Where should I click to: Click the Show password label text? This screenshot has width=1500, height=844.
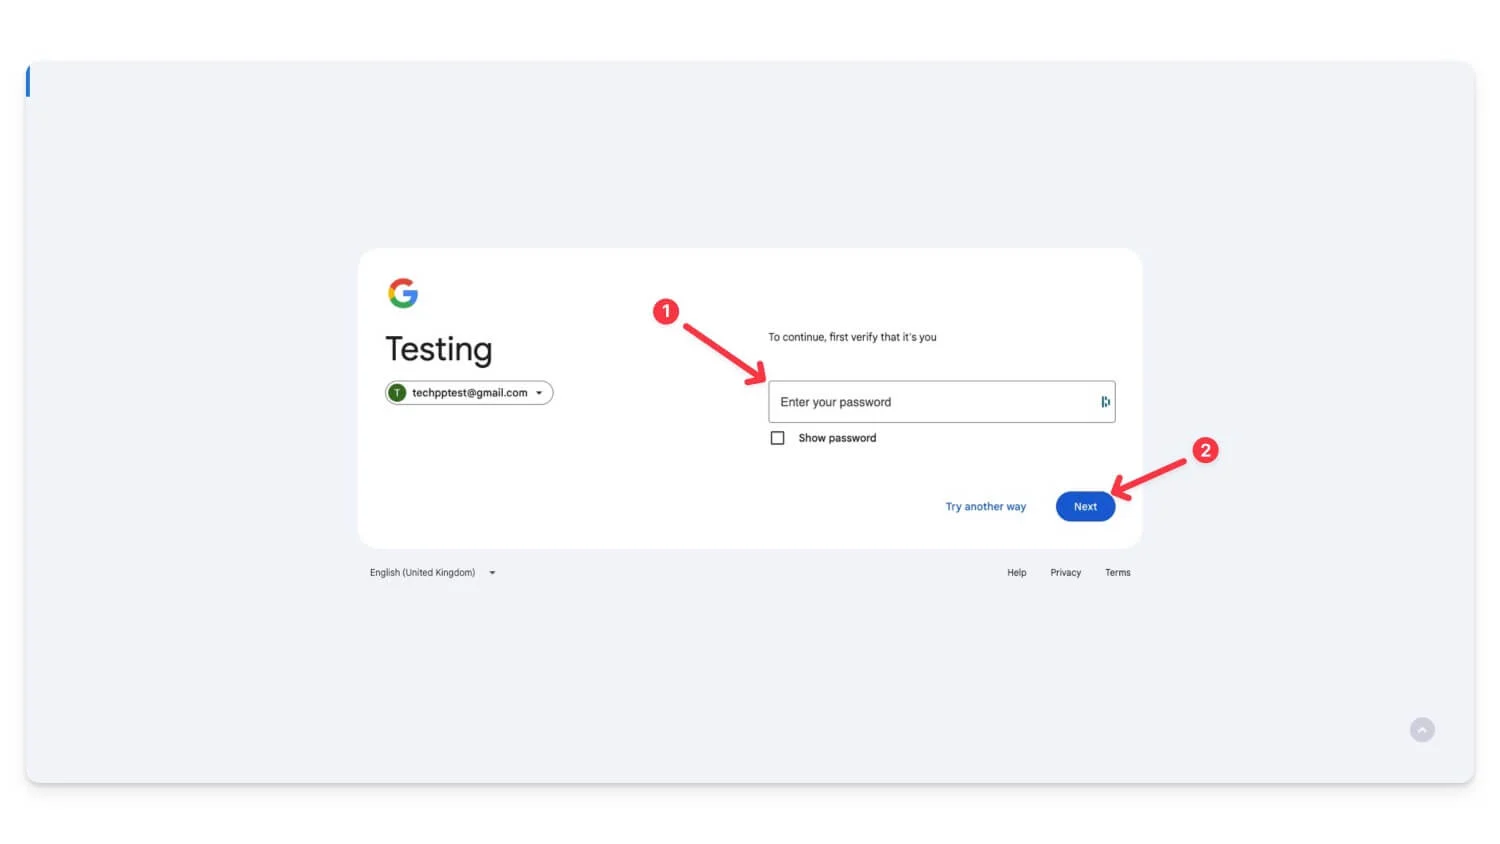coord(837,438)
